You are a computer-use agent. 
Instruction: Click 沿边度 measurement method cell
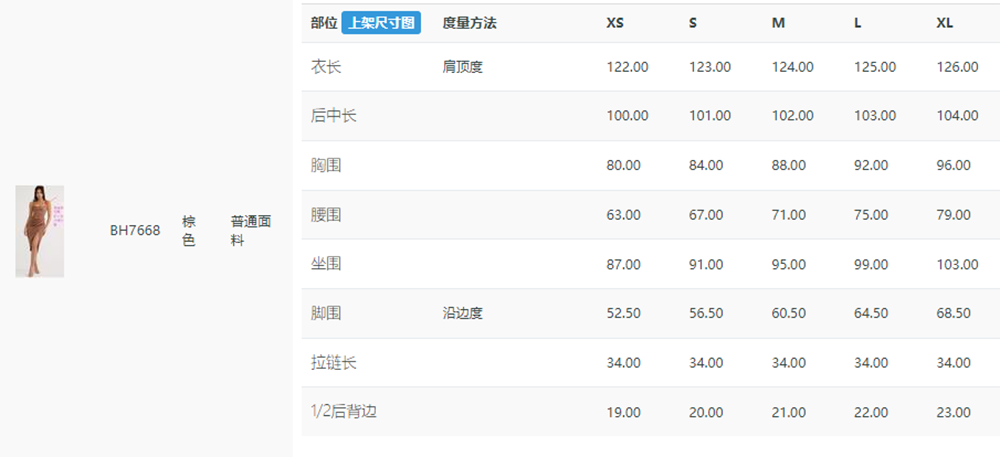(x=462, y=314)
